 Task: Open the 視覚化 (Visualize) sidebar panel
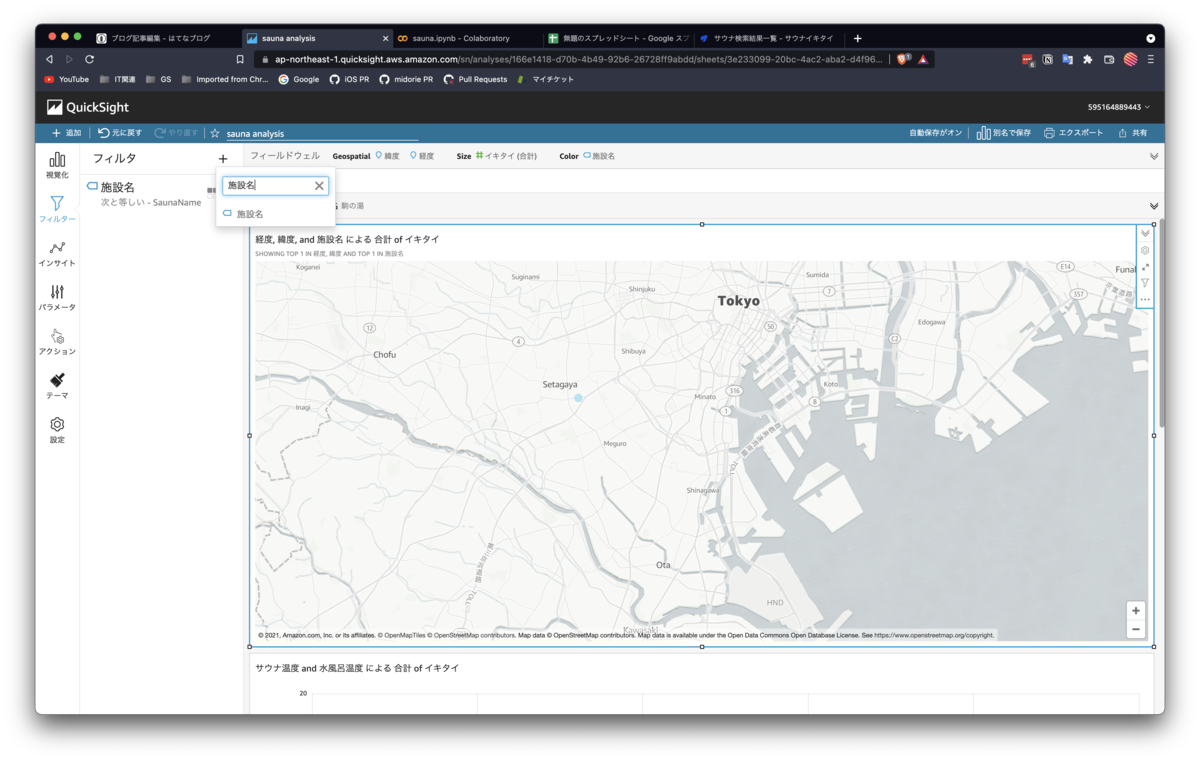click(57, 165)
